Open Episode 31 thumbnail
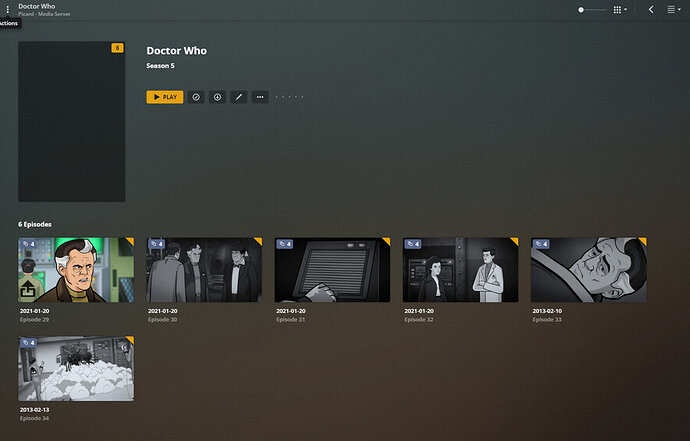The width and height of the screenshot is (690, 441). click(332, 270)
